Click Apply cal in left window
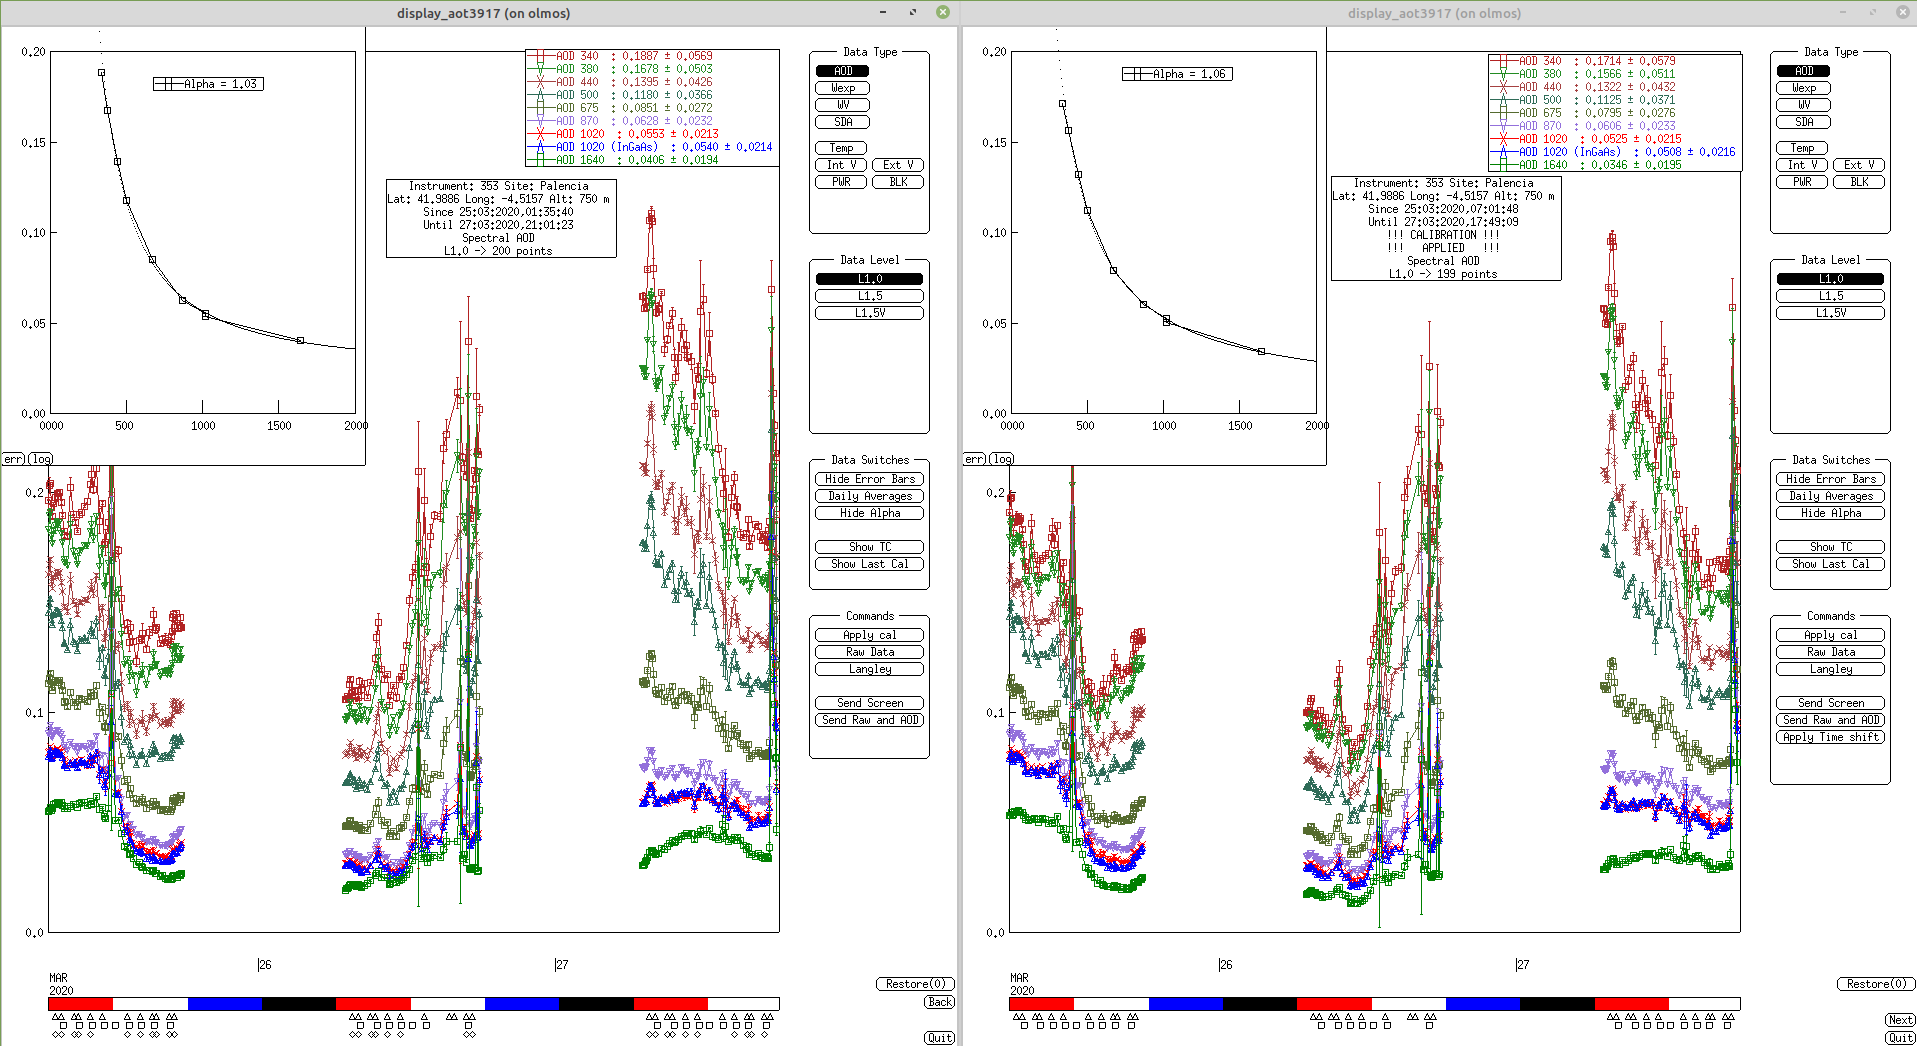The width and height of the screenshot is (1917, 1046). [869, 635]
